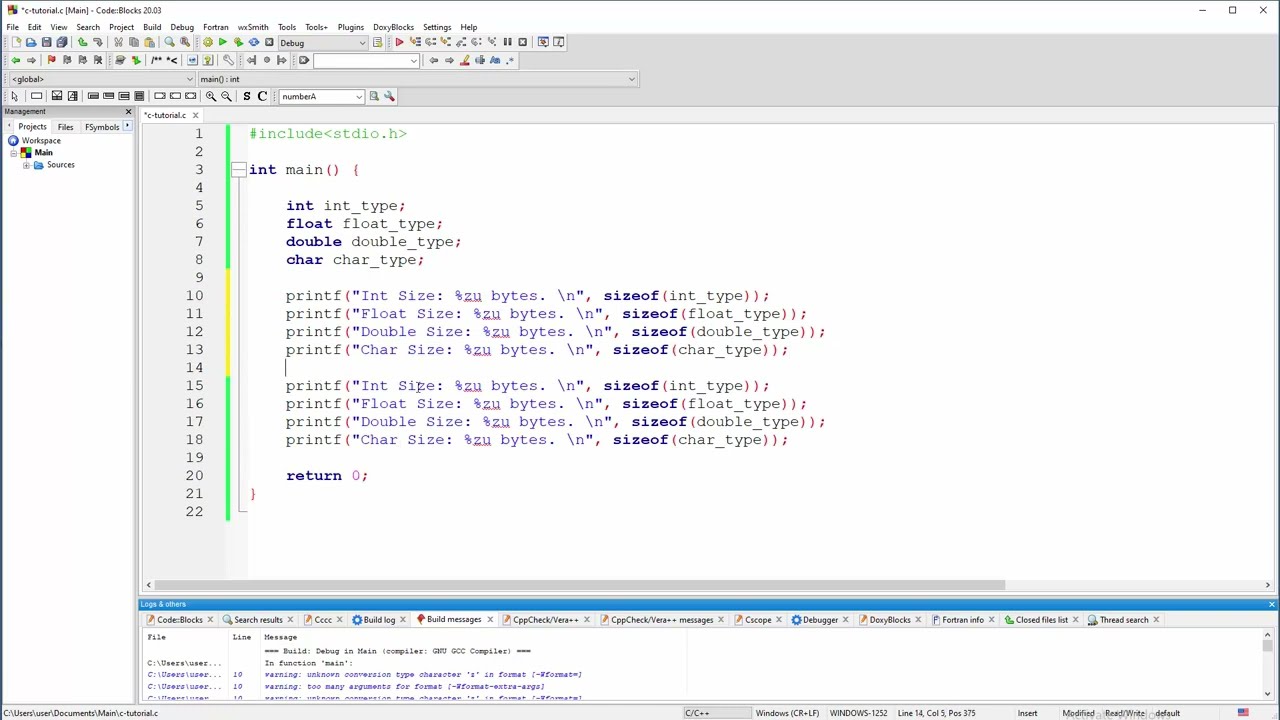Cut selected text with scissors icon
The image size is (1280, 720).
pyautogui.click(x=118, y=42)
